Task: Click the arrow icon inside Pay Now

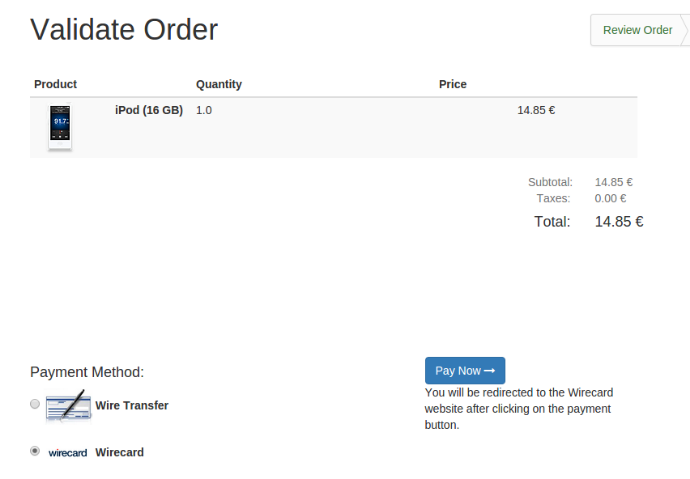Action: [489, 371]
